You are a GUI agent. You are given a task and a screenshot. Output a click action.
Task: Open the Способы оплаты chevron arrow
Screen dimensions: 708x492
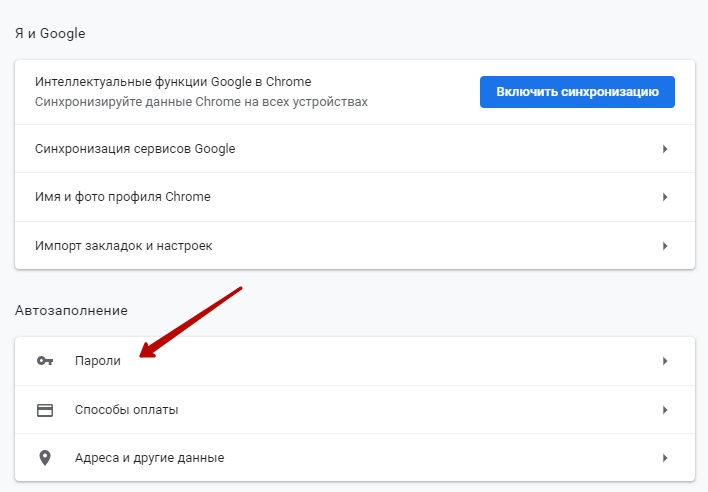click(665, 409)
